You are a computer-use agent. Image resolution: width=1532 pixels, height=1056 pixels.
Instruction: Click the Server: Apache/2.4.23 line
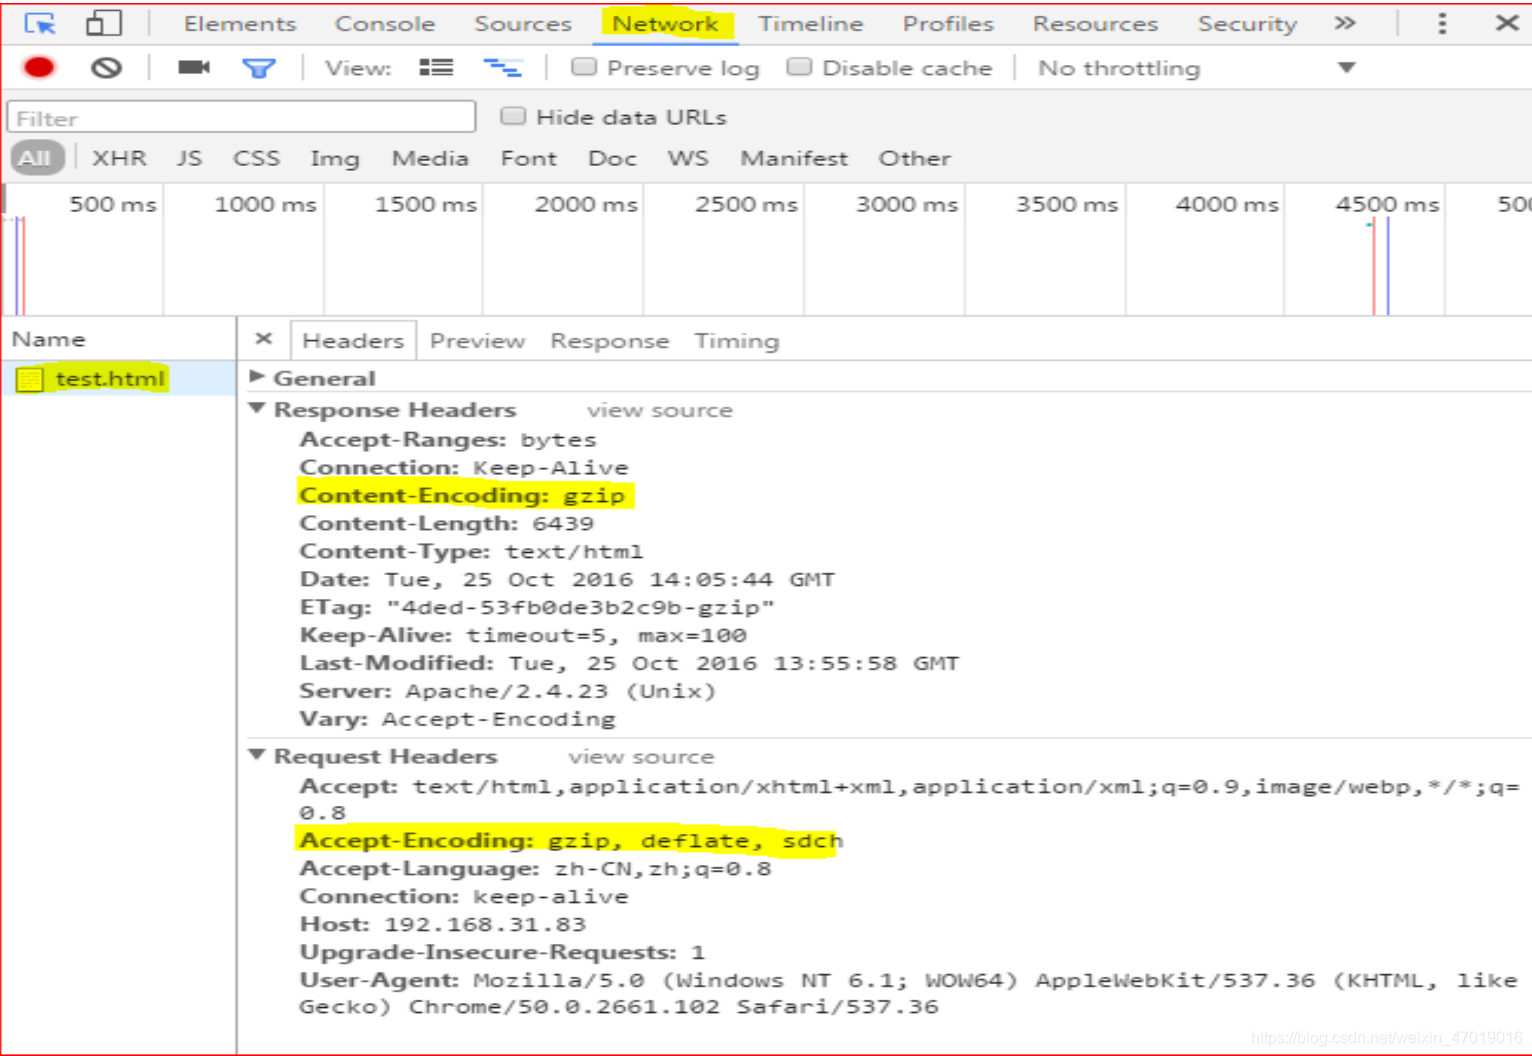coord(507,691)
